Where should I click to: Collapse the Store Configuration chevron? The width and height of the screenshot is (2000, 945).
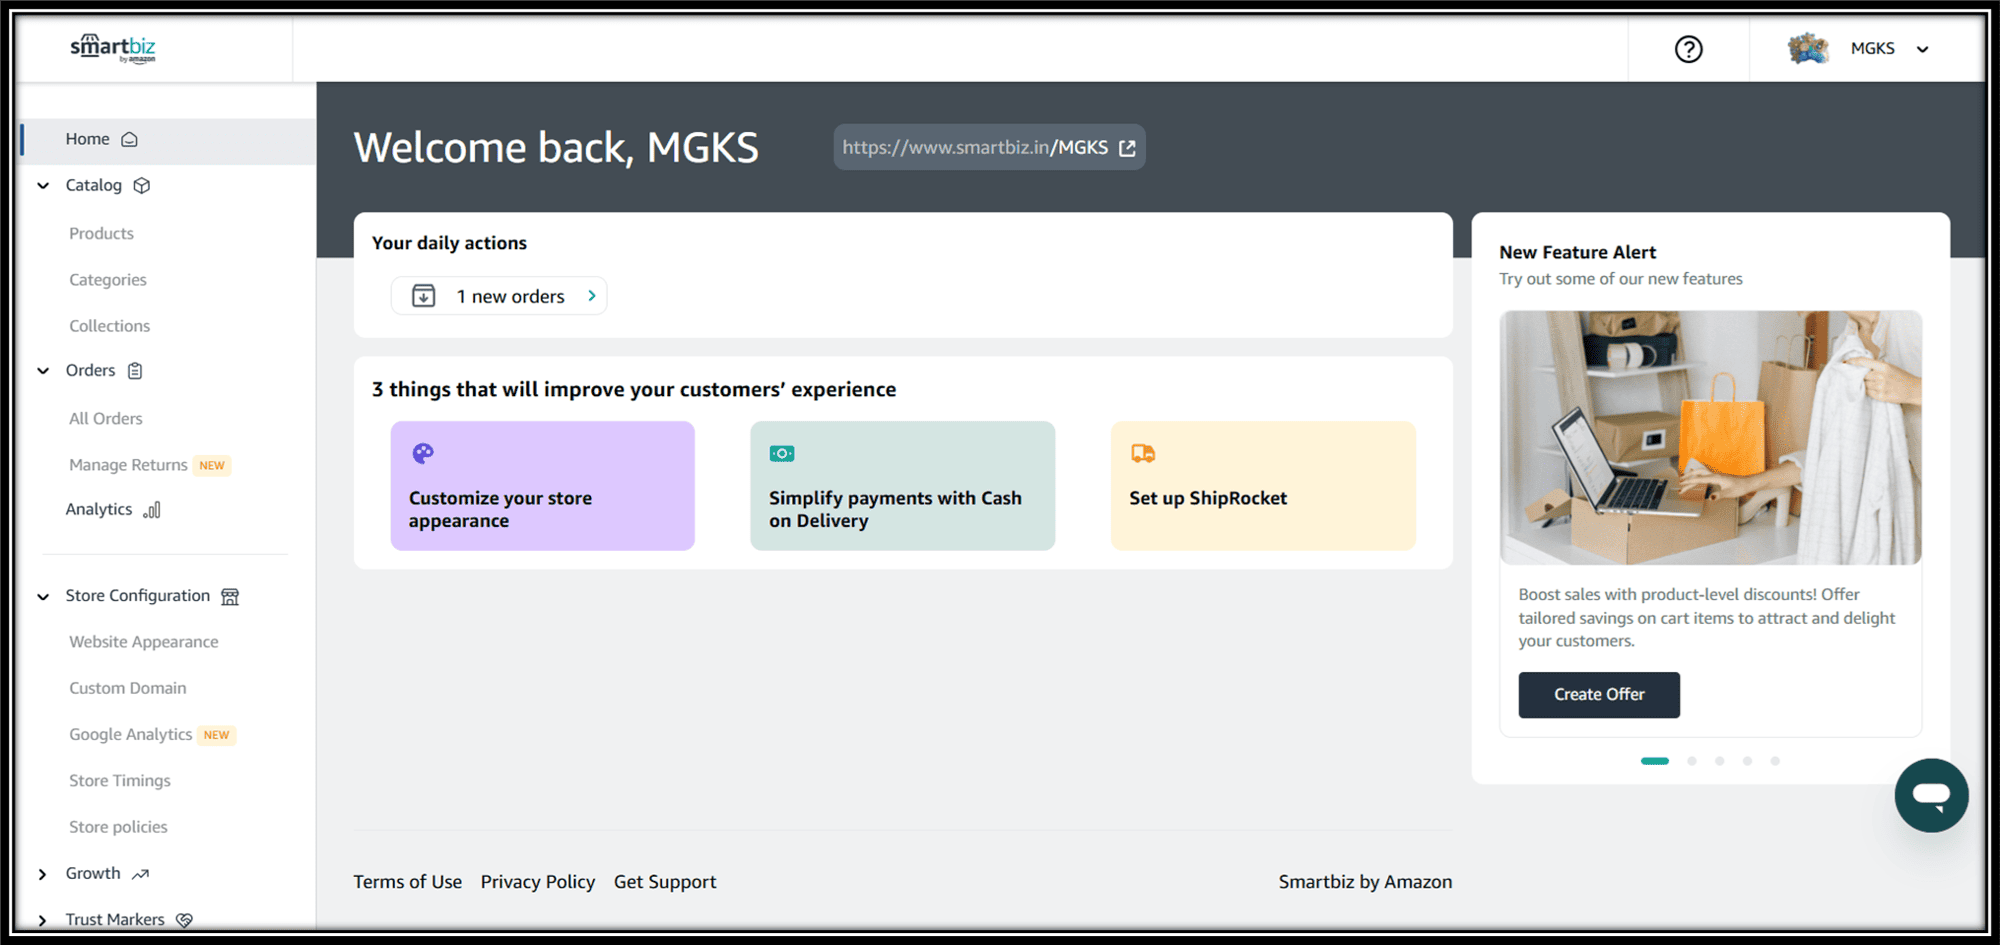tap(43, 597)
